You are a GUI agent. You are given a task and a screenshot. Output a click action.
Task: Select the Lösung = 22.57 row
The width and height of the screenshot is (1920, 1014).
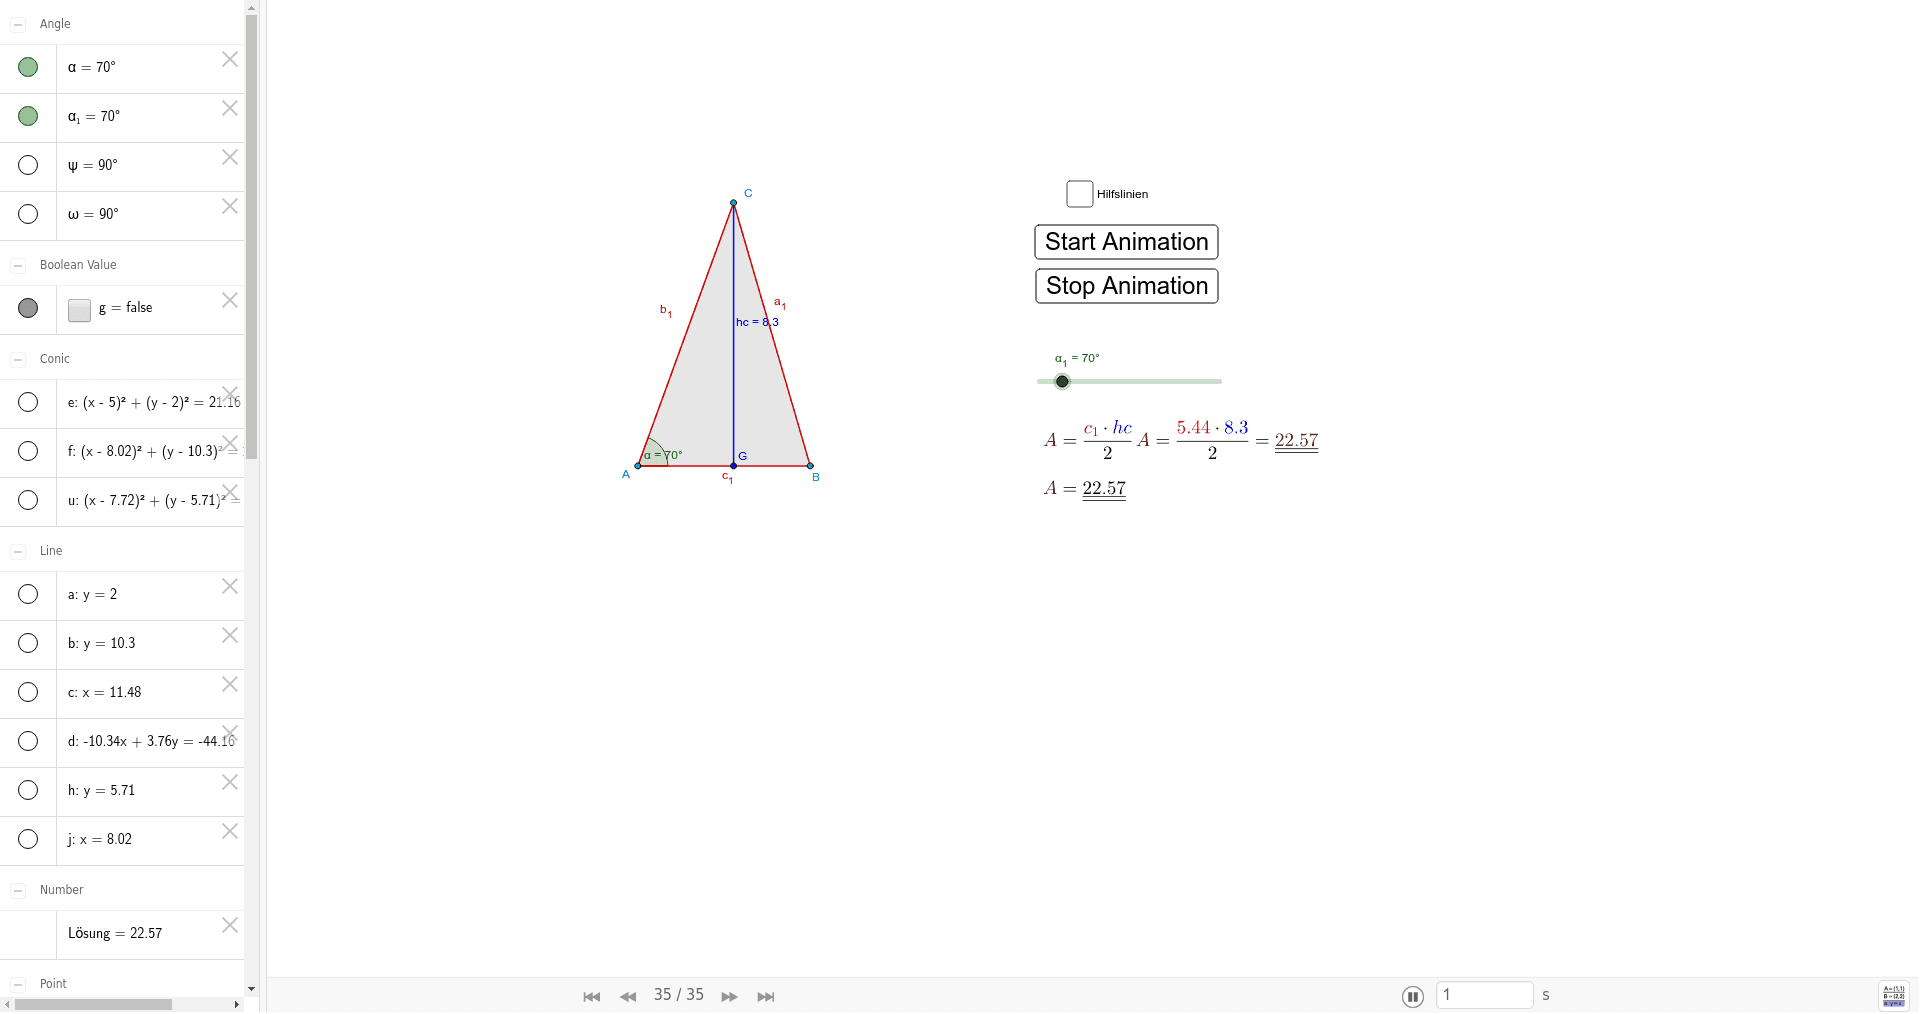click(x=122, y=934)
